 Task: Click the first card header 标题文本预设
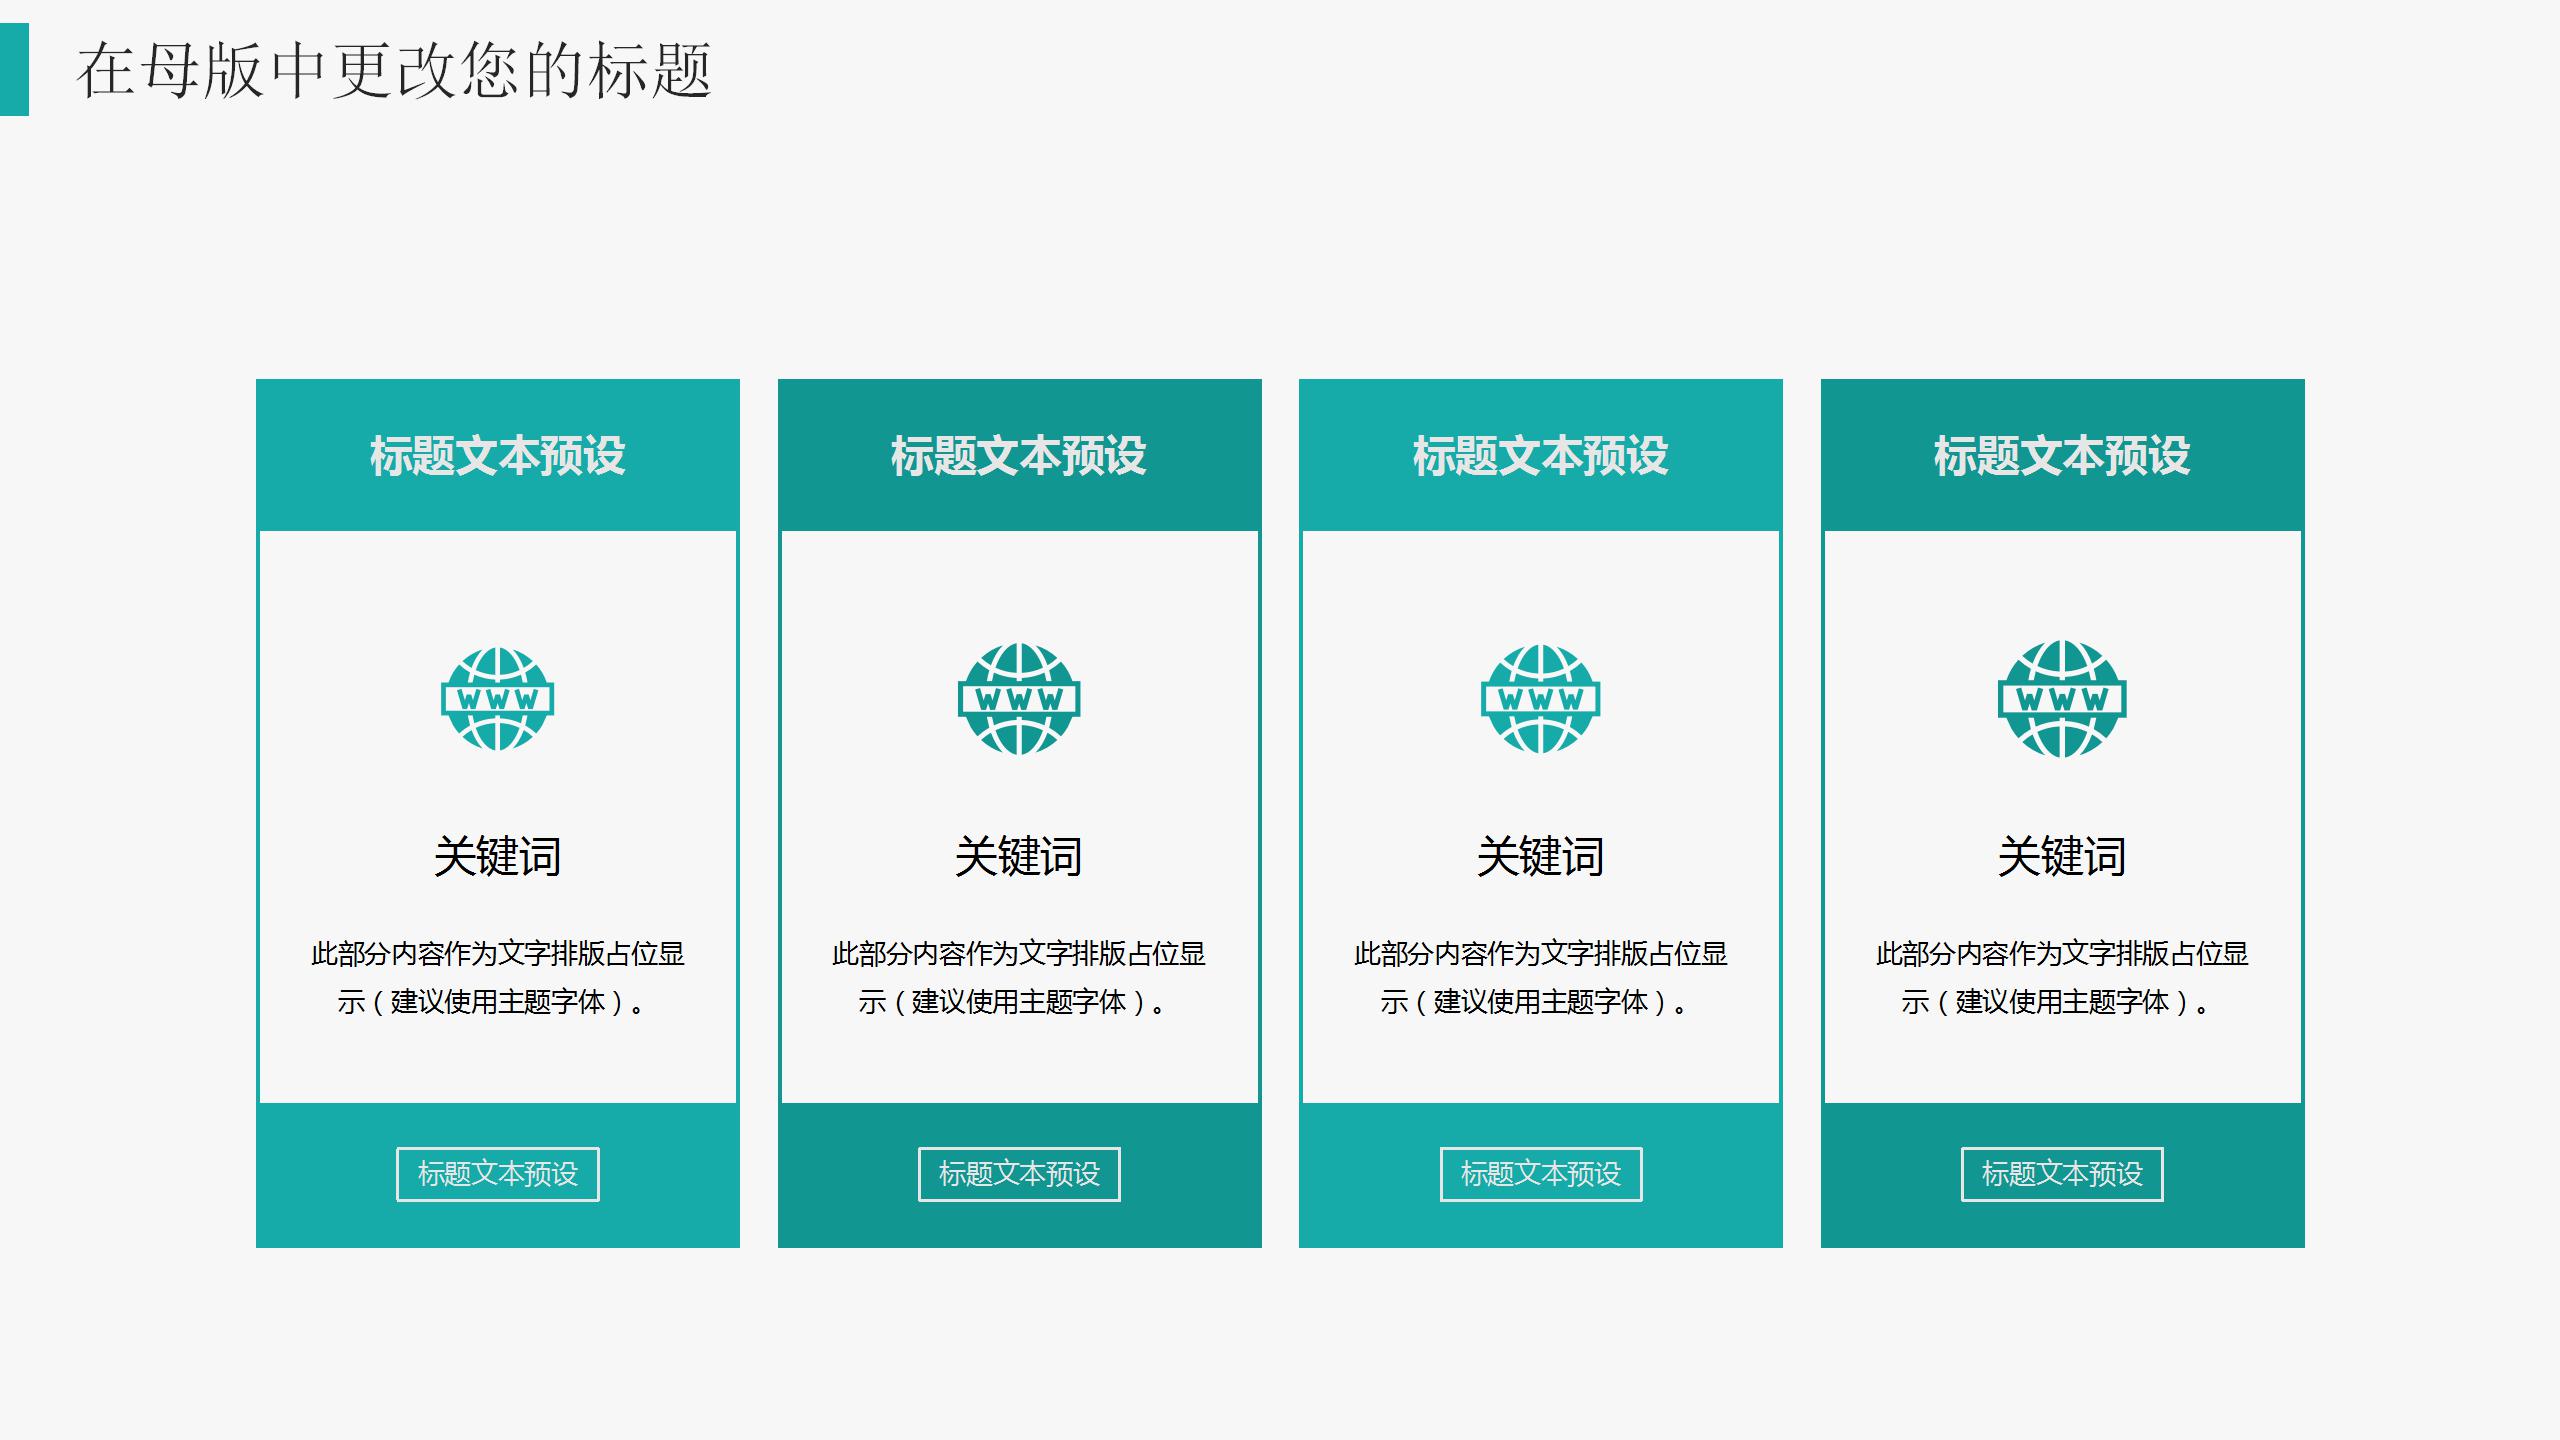click(x=498, y=456)
